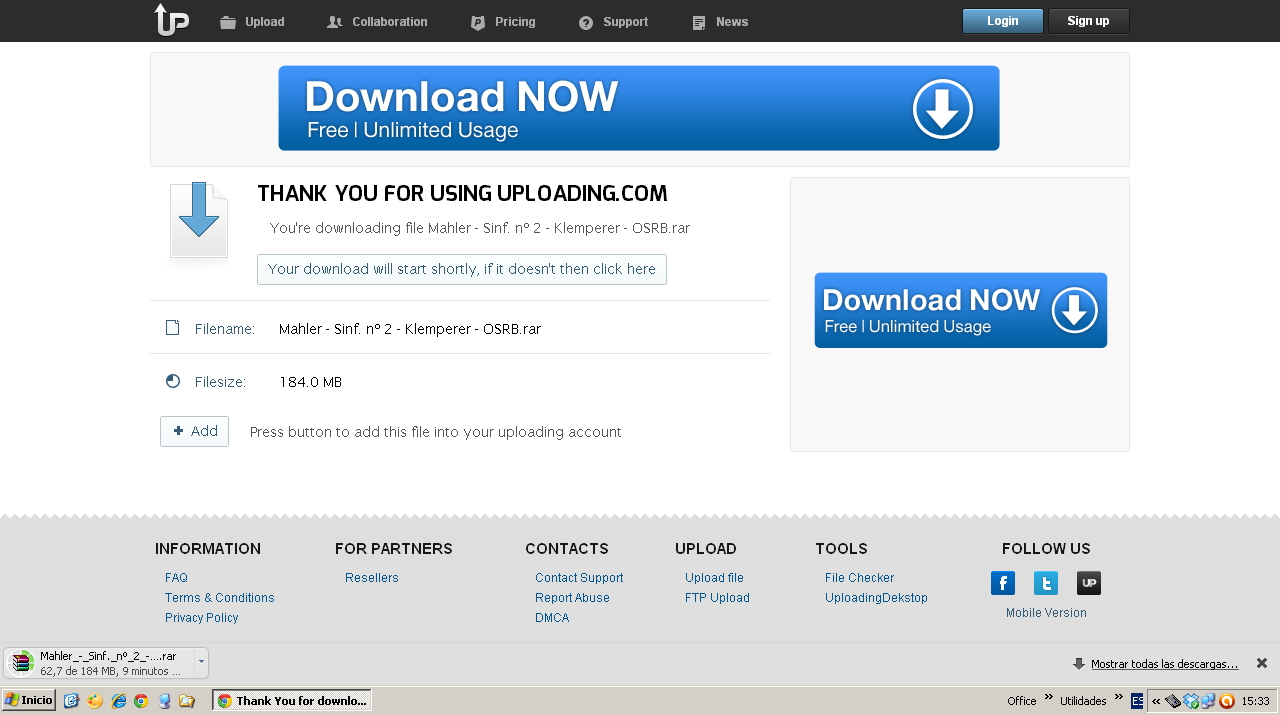Image resolution: width=1280 pixels, height=715 pixels.
Task: Open the DMCA link
Action: 552,618
